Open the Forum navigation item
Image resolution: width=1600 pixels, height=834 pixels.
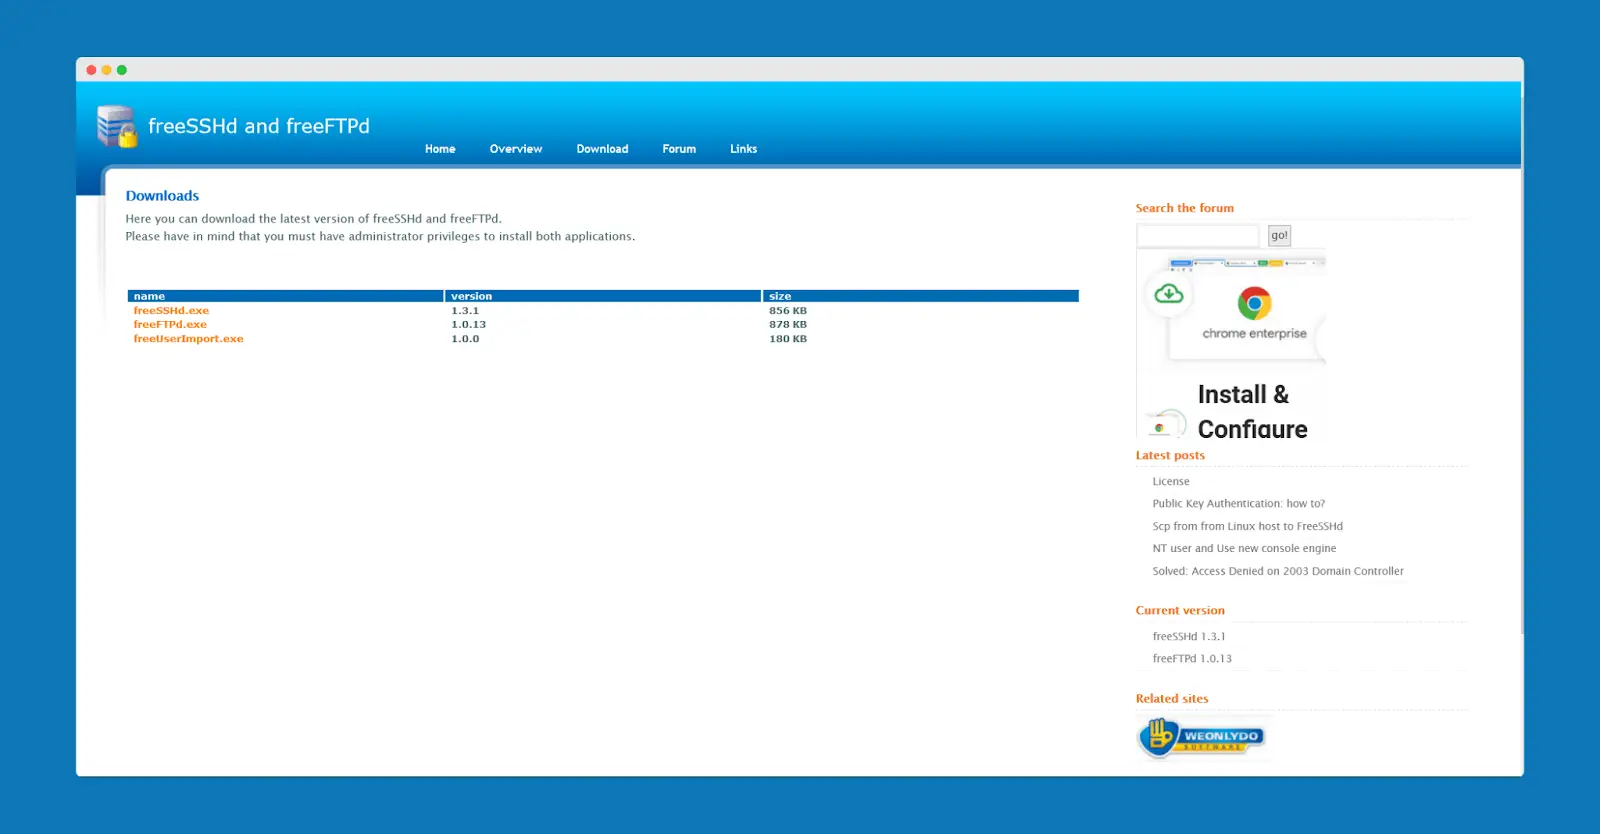click(x=679, y=149)
